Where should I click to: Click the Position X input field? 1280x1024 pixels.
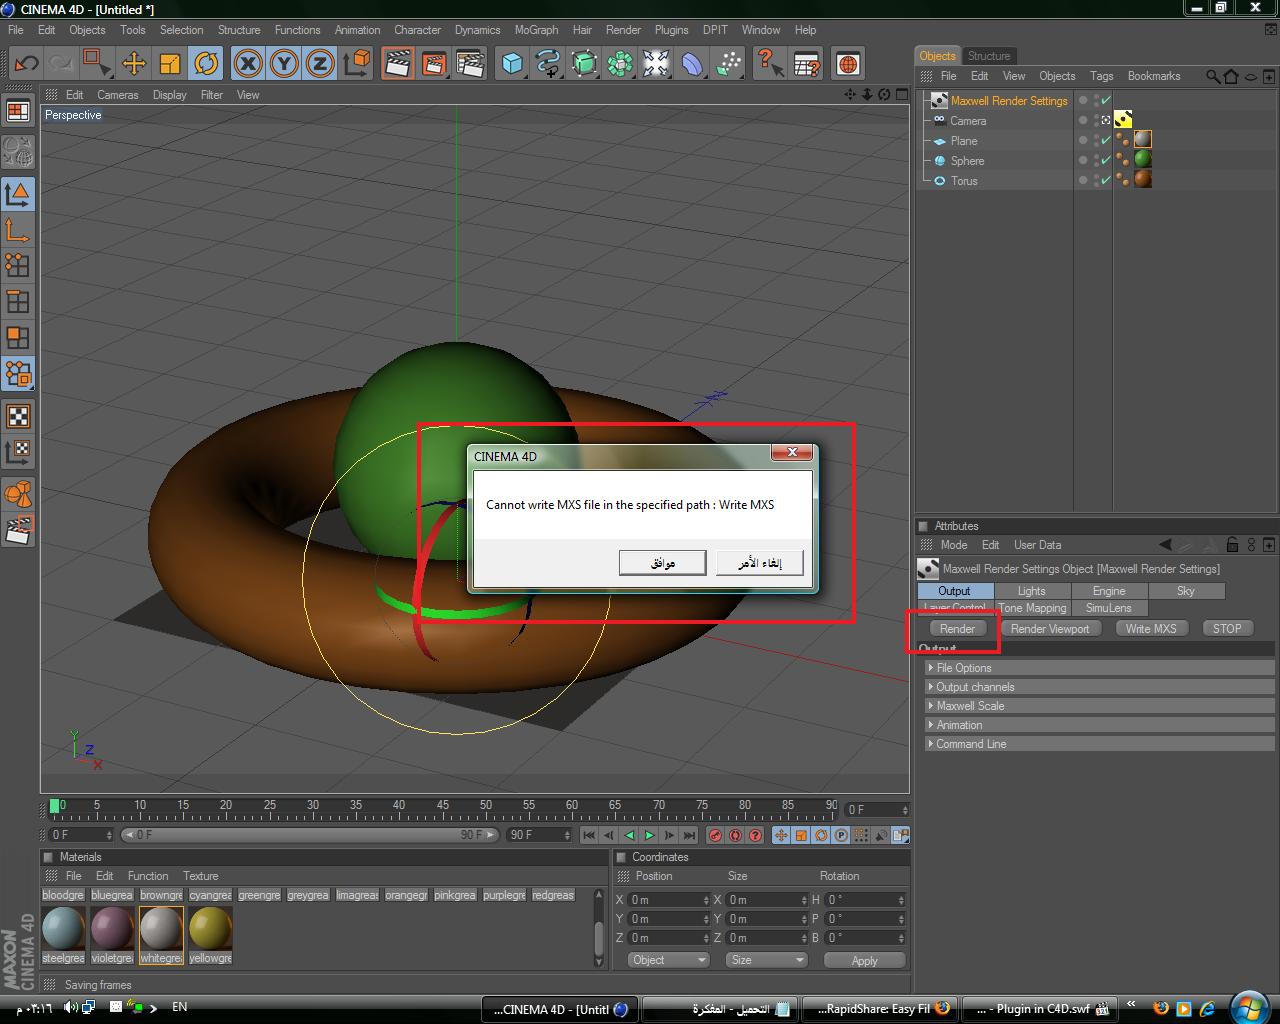(667, 900)
